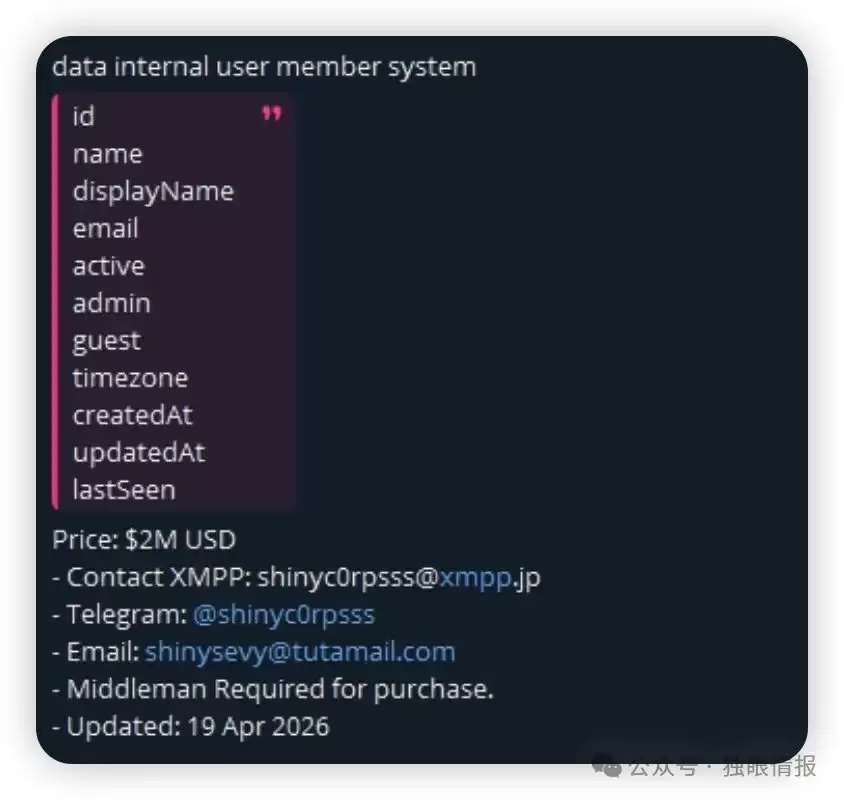
Task: Select the "guest" field line
Action: 106,341
